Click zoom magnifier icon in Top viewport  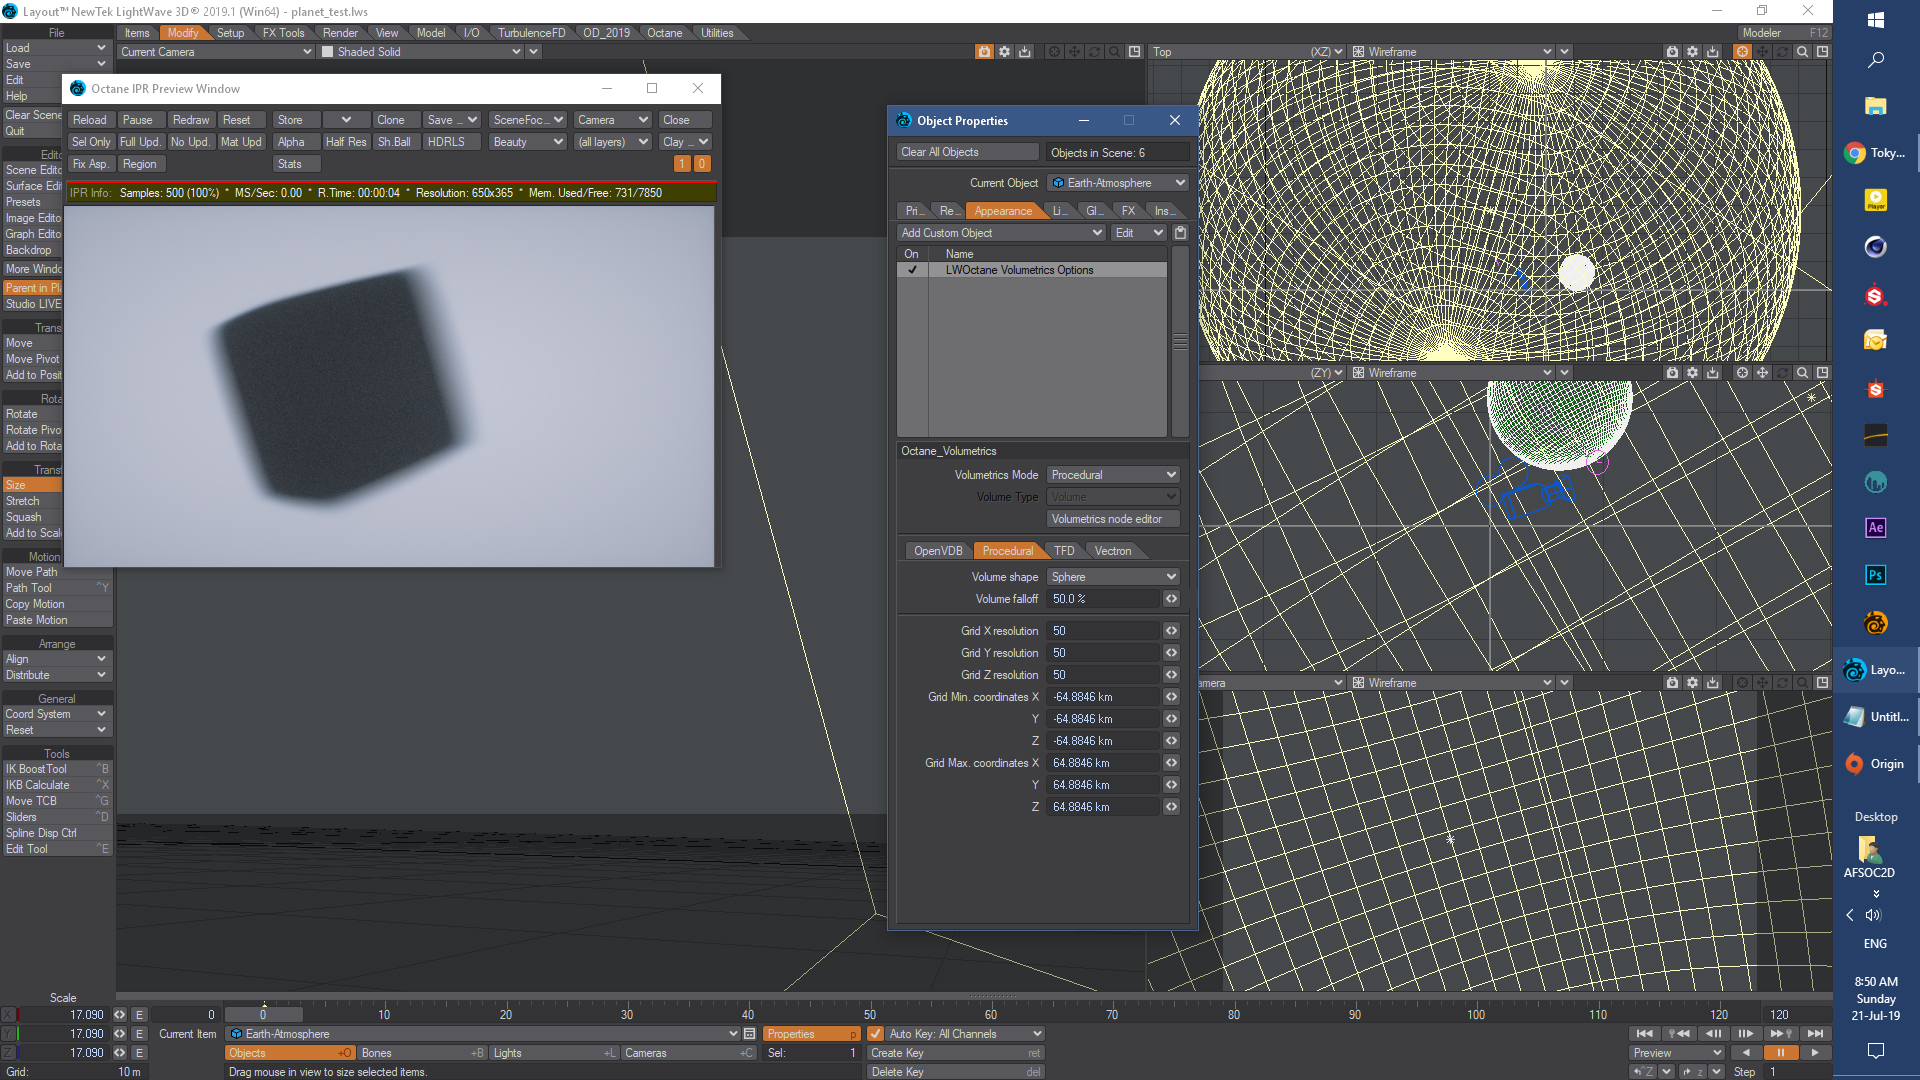[1802, 52]
